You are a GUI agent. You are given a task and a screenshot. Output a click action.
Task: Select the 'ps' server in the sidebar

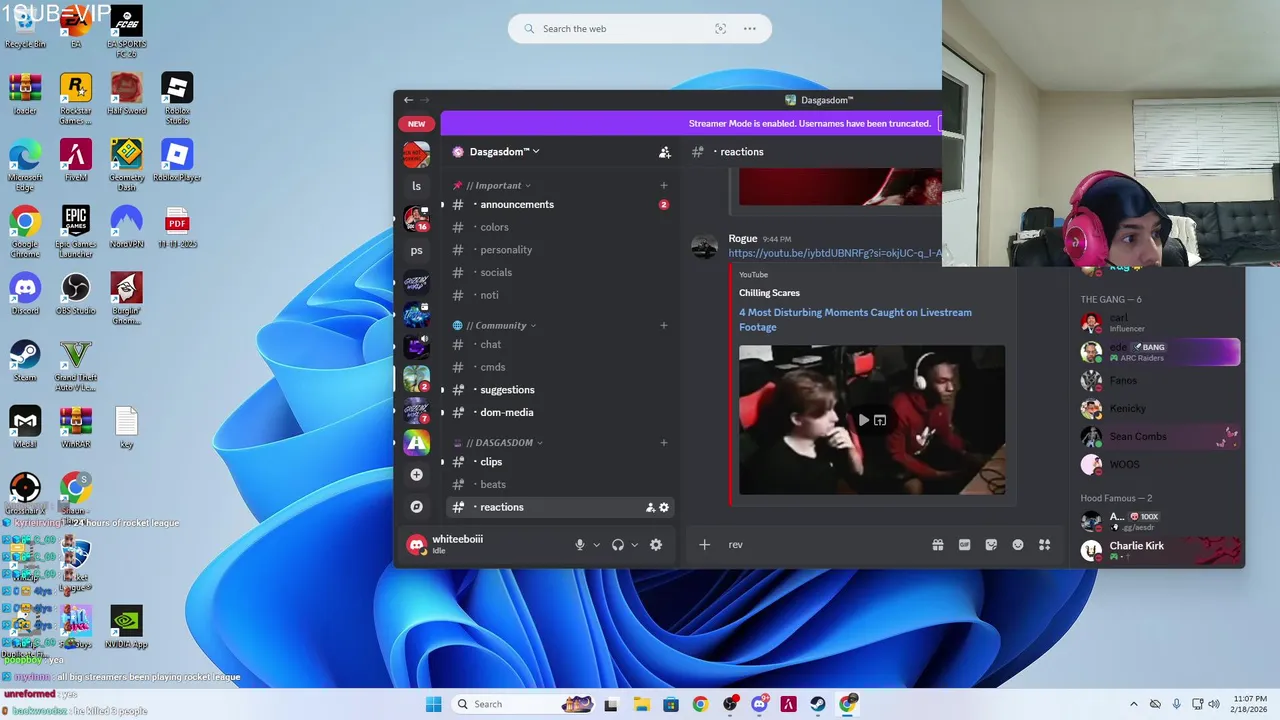417,250
